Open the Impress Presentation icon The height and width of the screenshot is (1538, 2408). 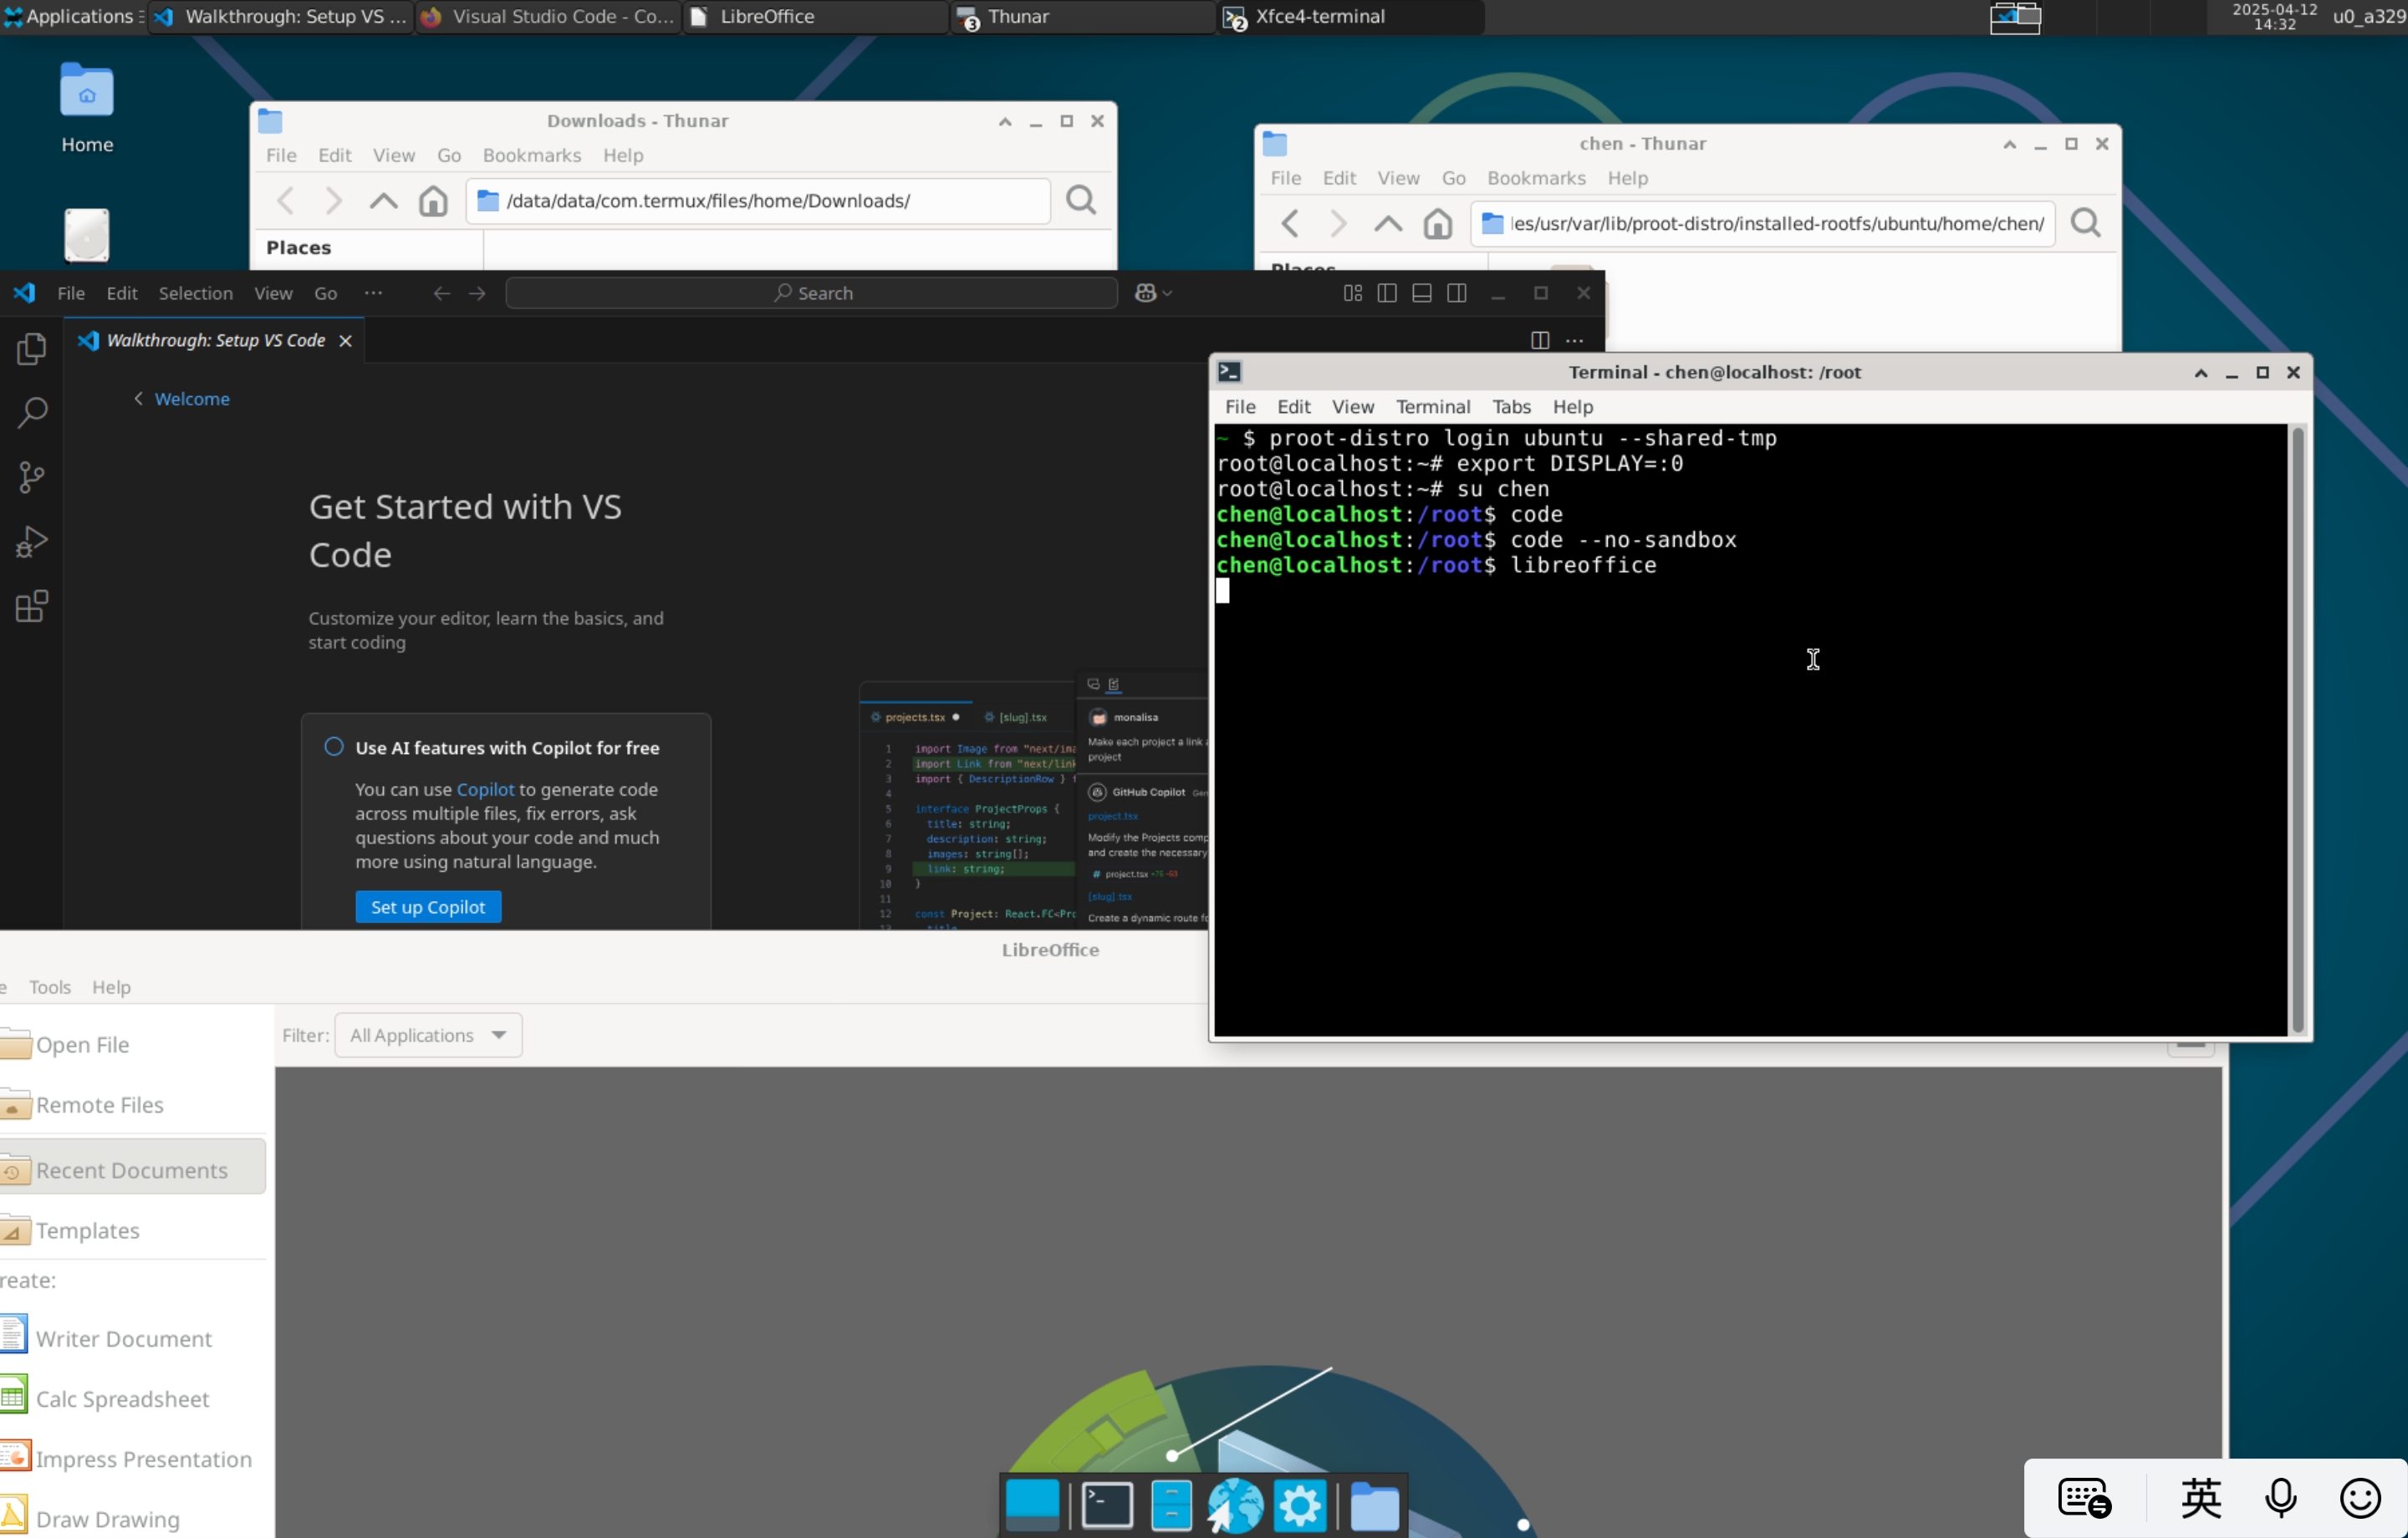tap(144, 1458)
